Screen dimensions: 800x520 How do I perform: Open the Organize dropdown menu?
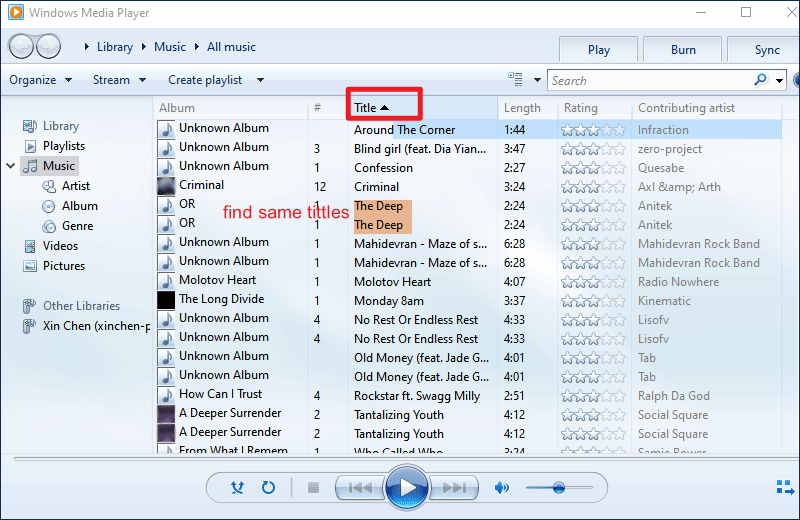point(41,80)
